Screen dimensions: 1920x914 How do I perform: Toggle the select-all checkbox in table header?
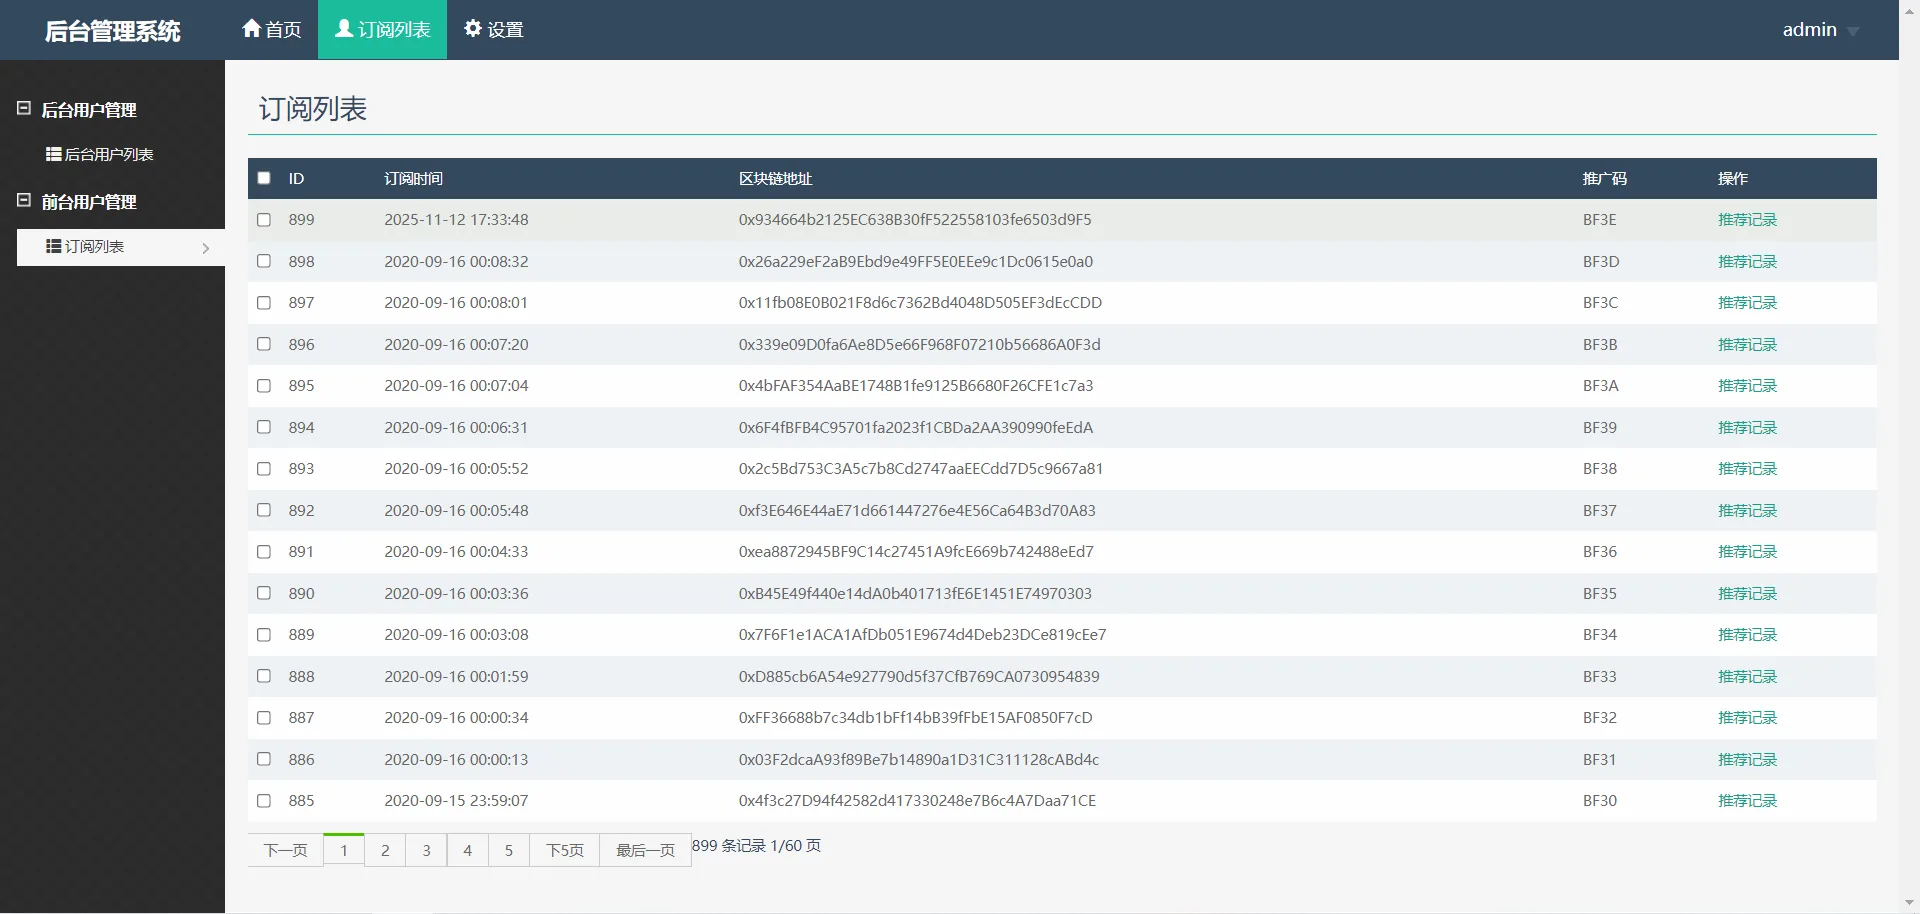coord(264,178)
